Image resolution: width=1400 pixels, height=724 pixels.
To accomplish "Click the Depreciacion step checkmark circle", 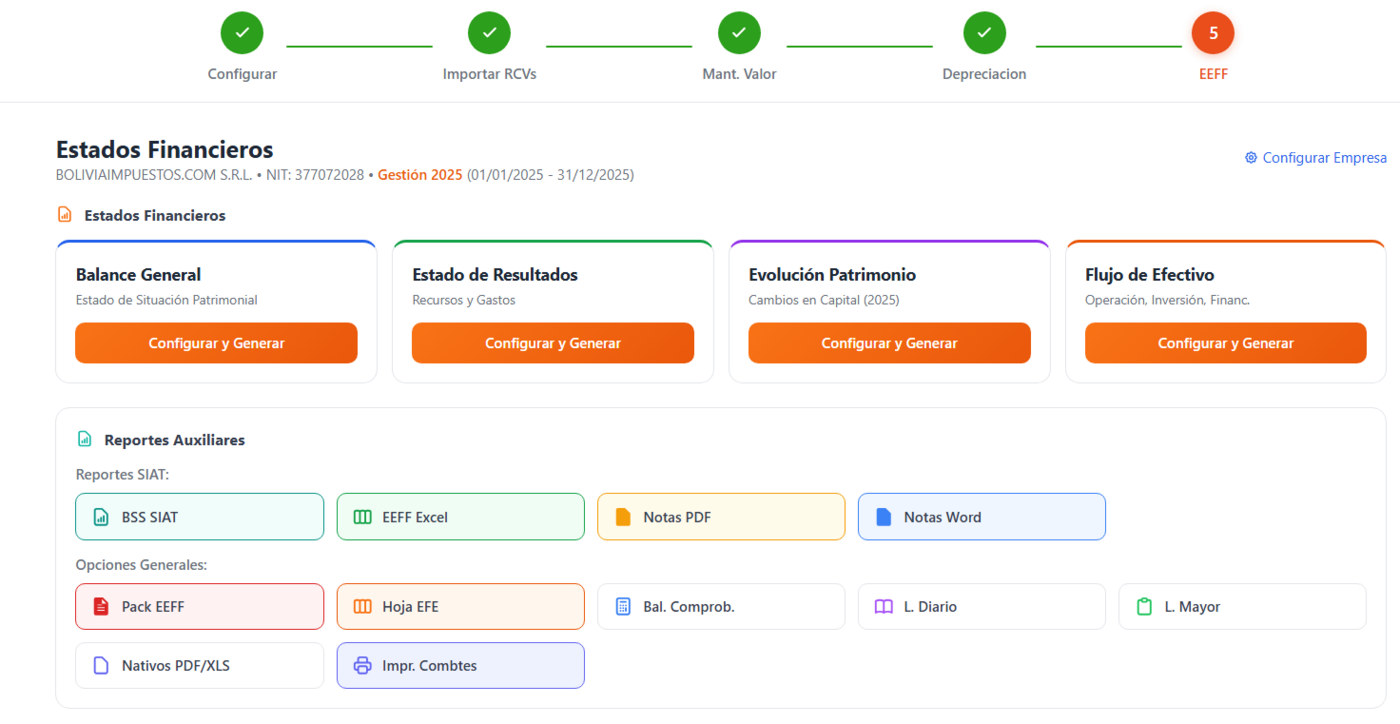I will (984, 33).
